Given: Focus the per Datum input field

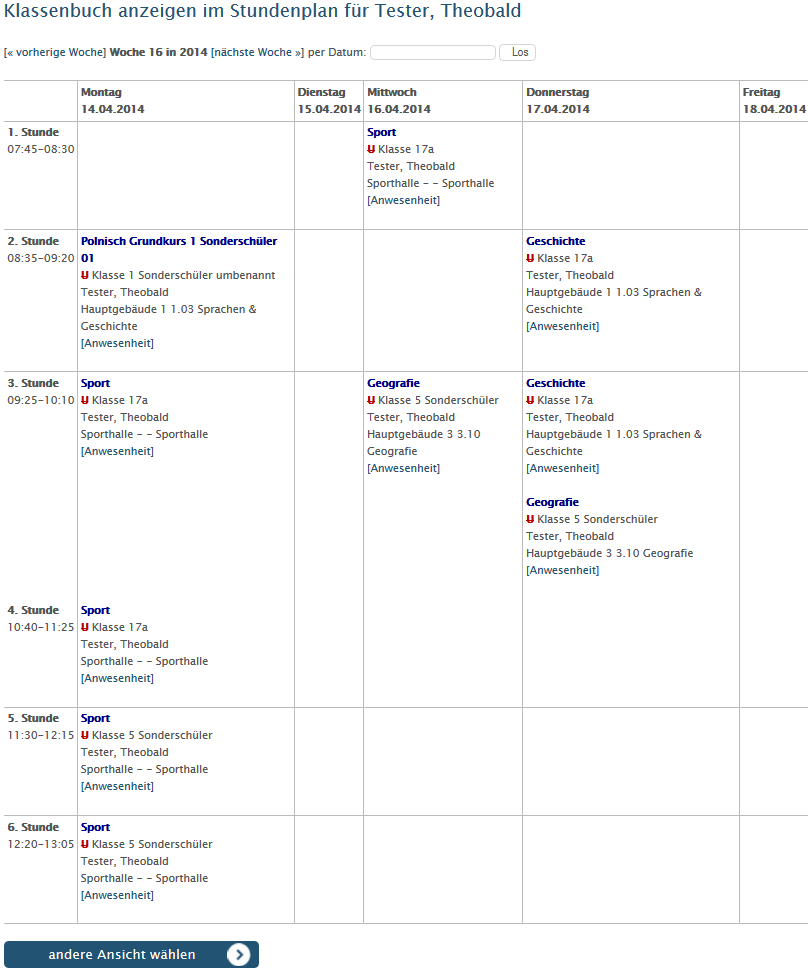Looking at the screenshot, I should click(433, 53).
